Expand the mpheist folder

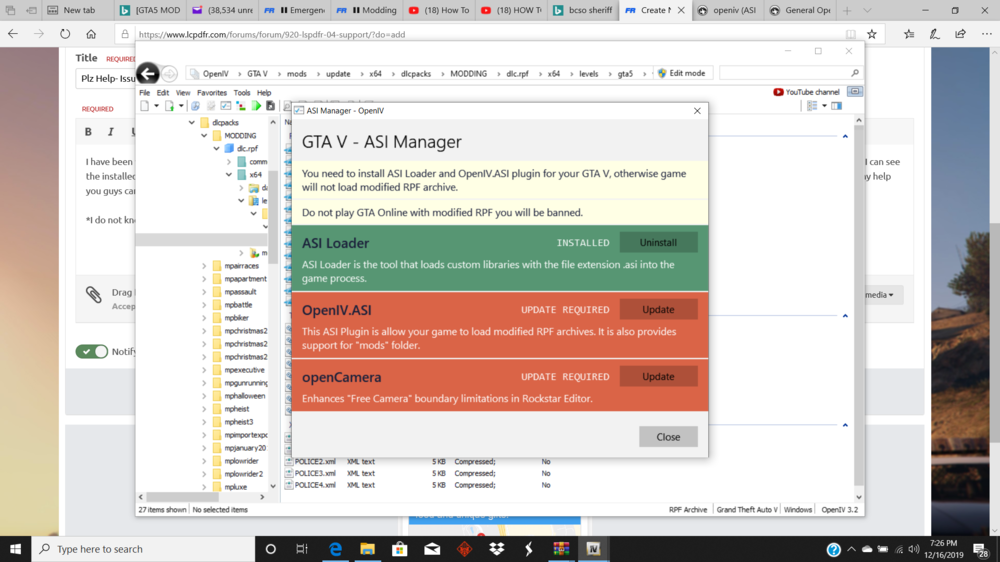coord(204,409)
